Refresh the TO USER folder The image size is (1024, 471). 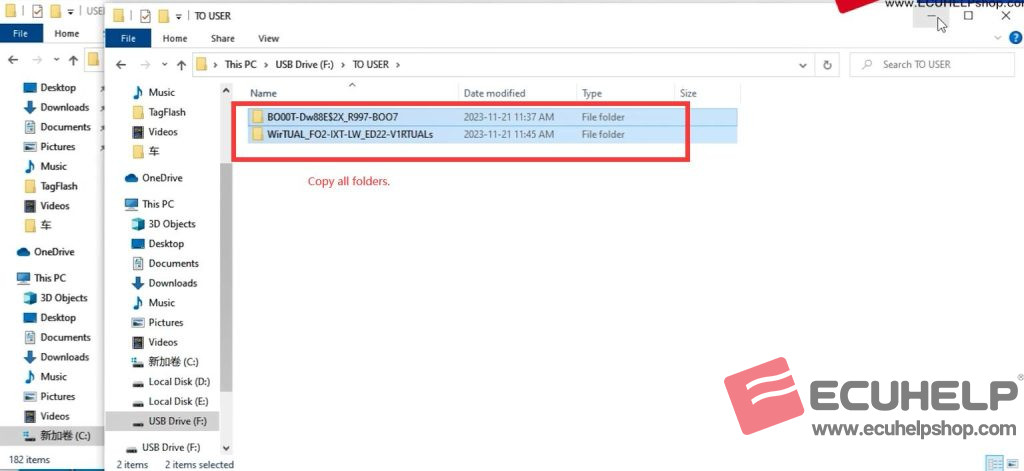827,65
